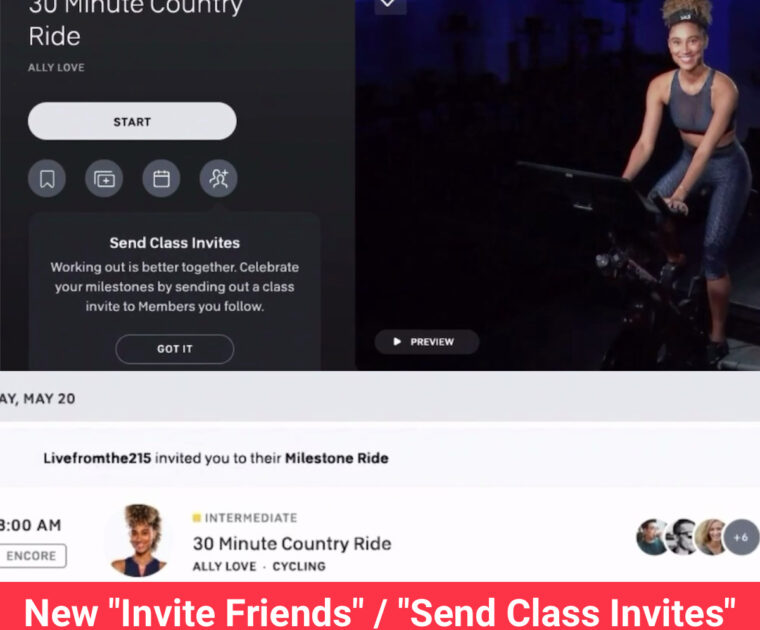Open Ally Love instructor thumbnail in schedule

tap(140, 539)
